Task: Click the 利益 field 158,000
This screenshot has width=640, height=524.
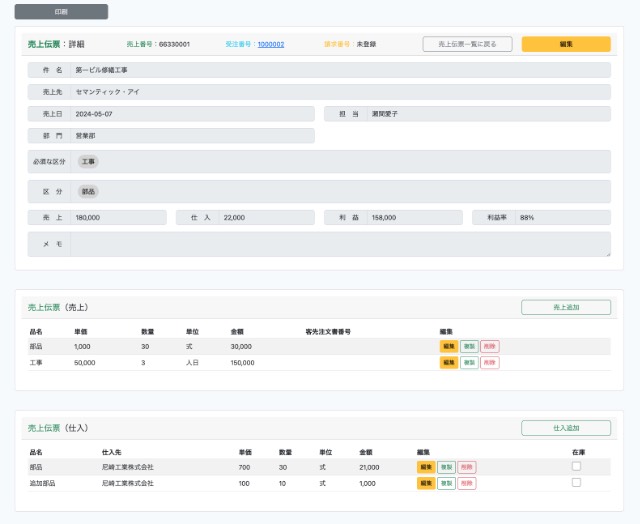Action: tap(415, 218)
